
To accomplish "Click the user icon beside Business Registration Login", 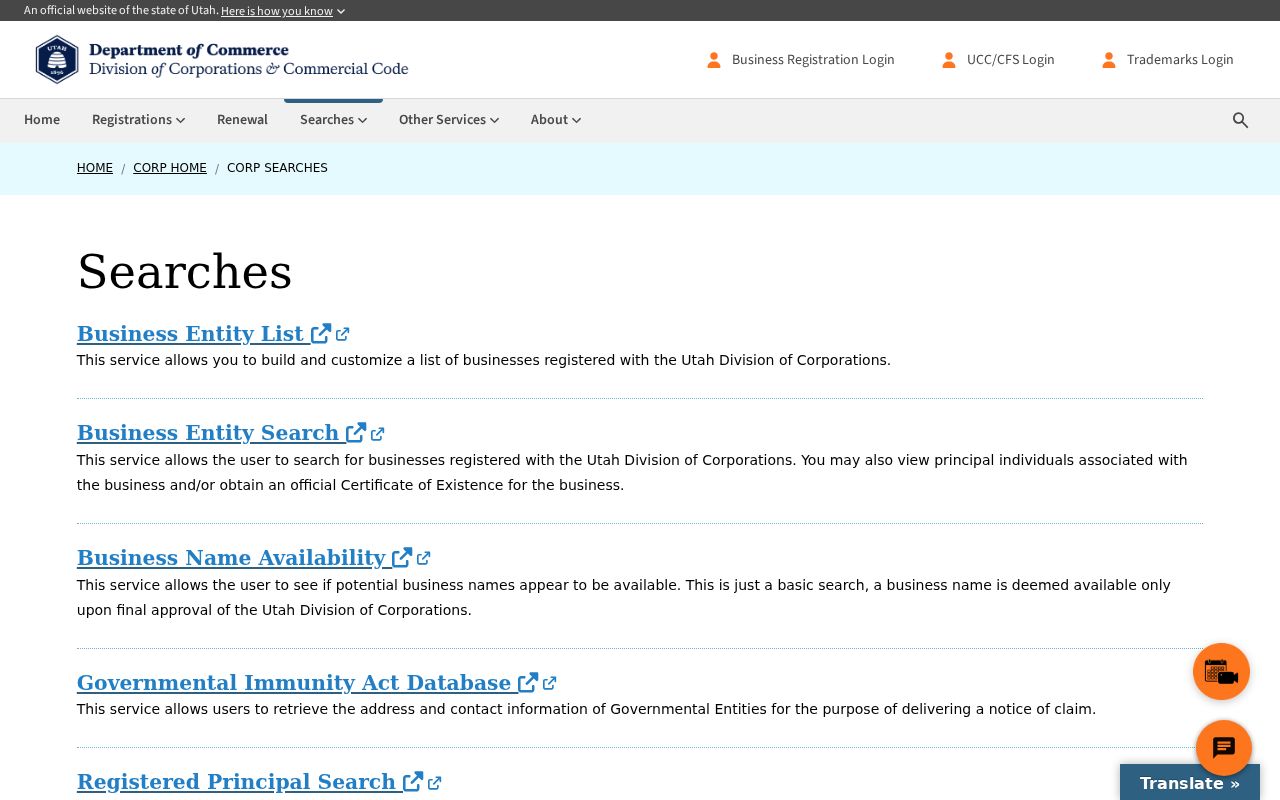I will tap(714, 60).
